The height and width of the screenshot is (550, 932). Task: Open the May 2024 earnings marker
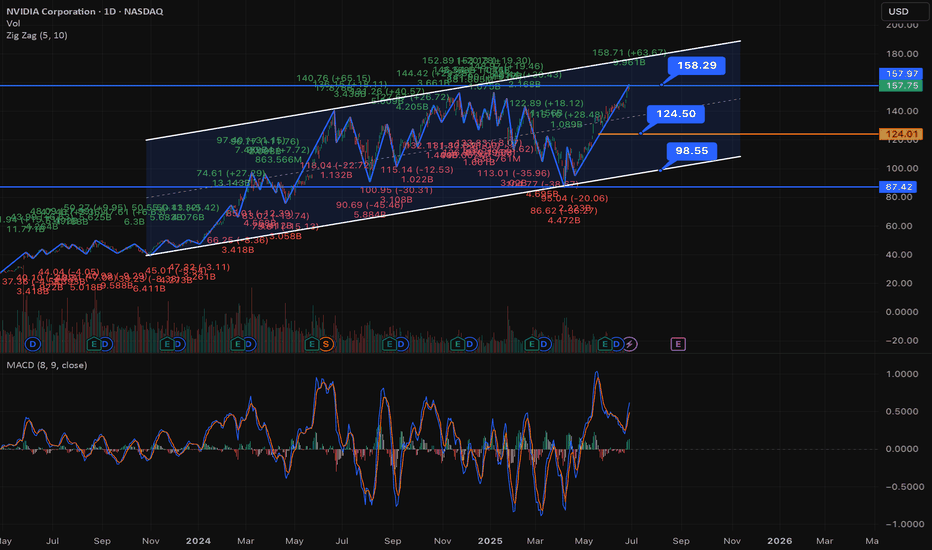[x=311, y=344]
